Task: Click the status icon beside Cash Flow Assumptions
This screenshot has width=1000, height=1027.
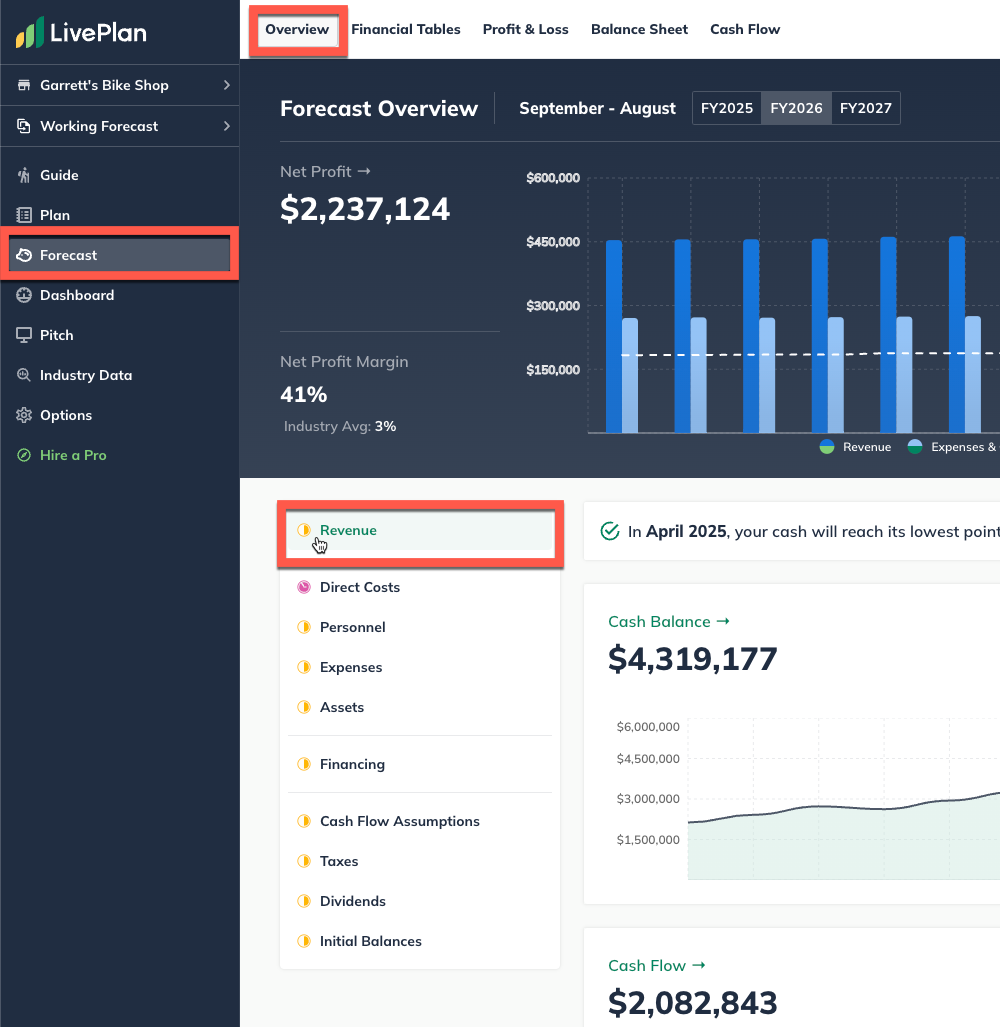Action: click(x=304, y=821)
